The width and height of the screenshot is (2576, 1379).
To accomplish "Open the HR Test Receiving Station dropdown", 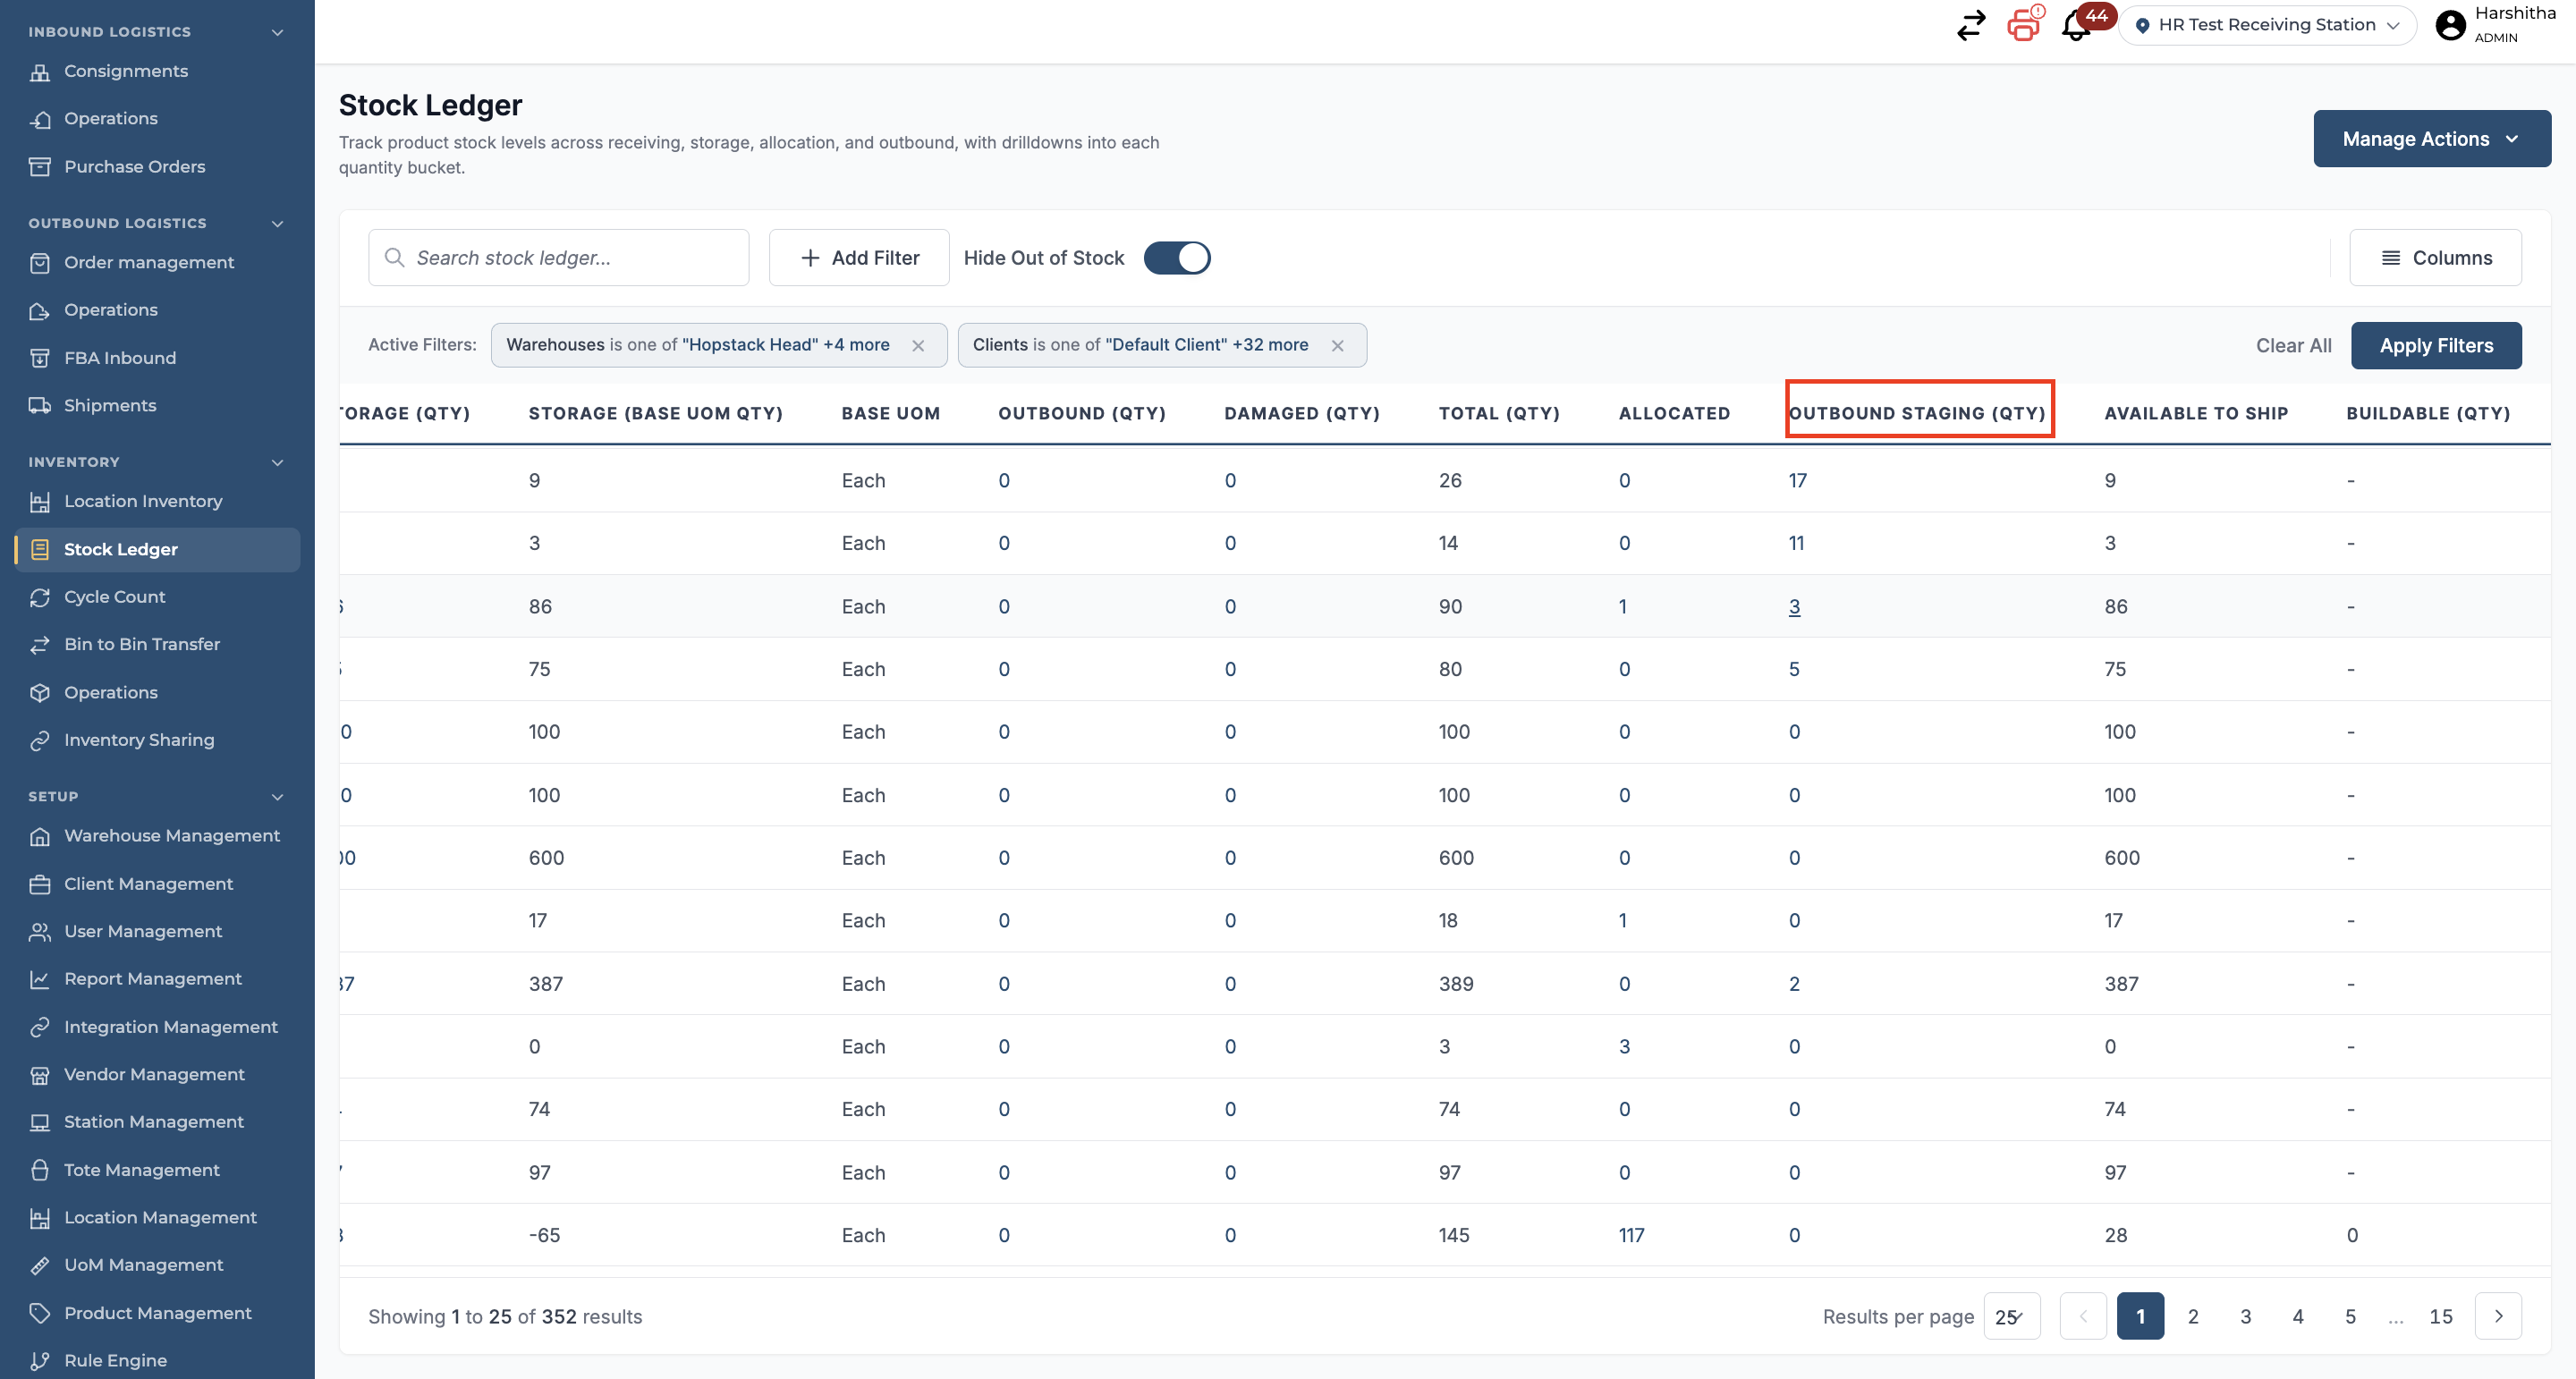I will [2267, 25].
